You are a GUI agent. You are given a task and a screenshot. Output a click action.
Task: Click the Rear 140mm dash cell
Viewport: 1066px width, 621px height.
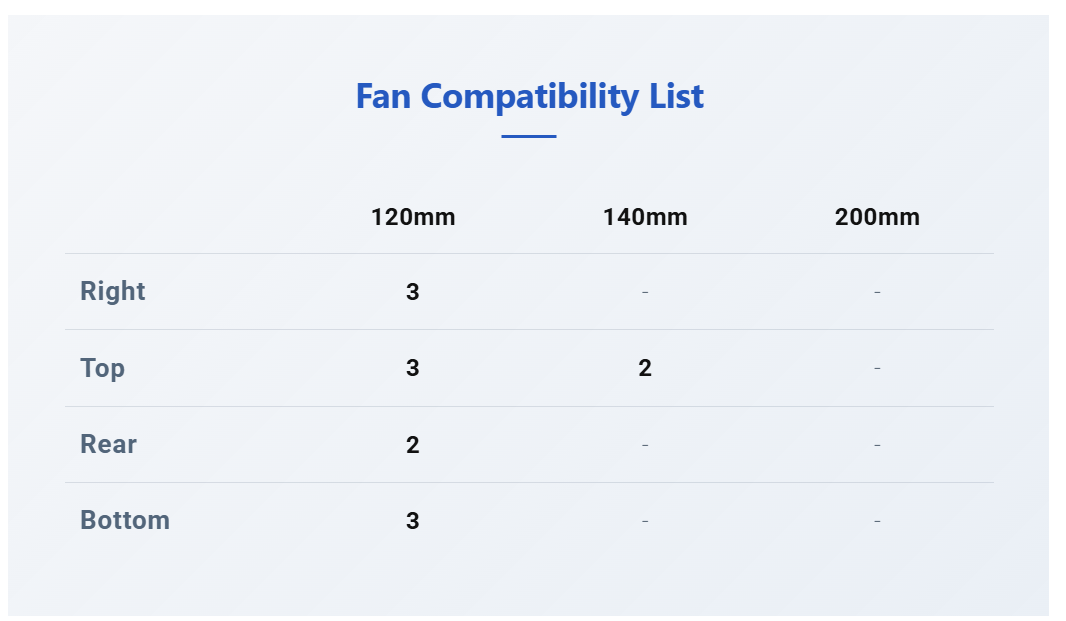[x=645, y=445]
